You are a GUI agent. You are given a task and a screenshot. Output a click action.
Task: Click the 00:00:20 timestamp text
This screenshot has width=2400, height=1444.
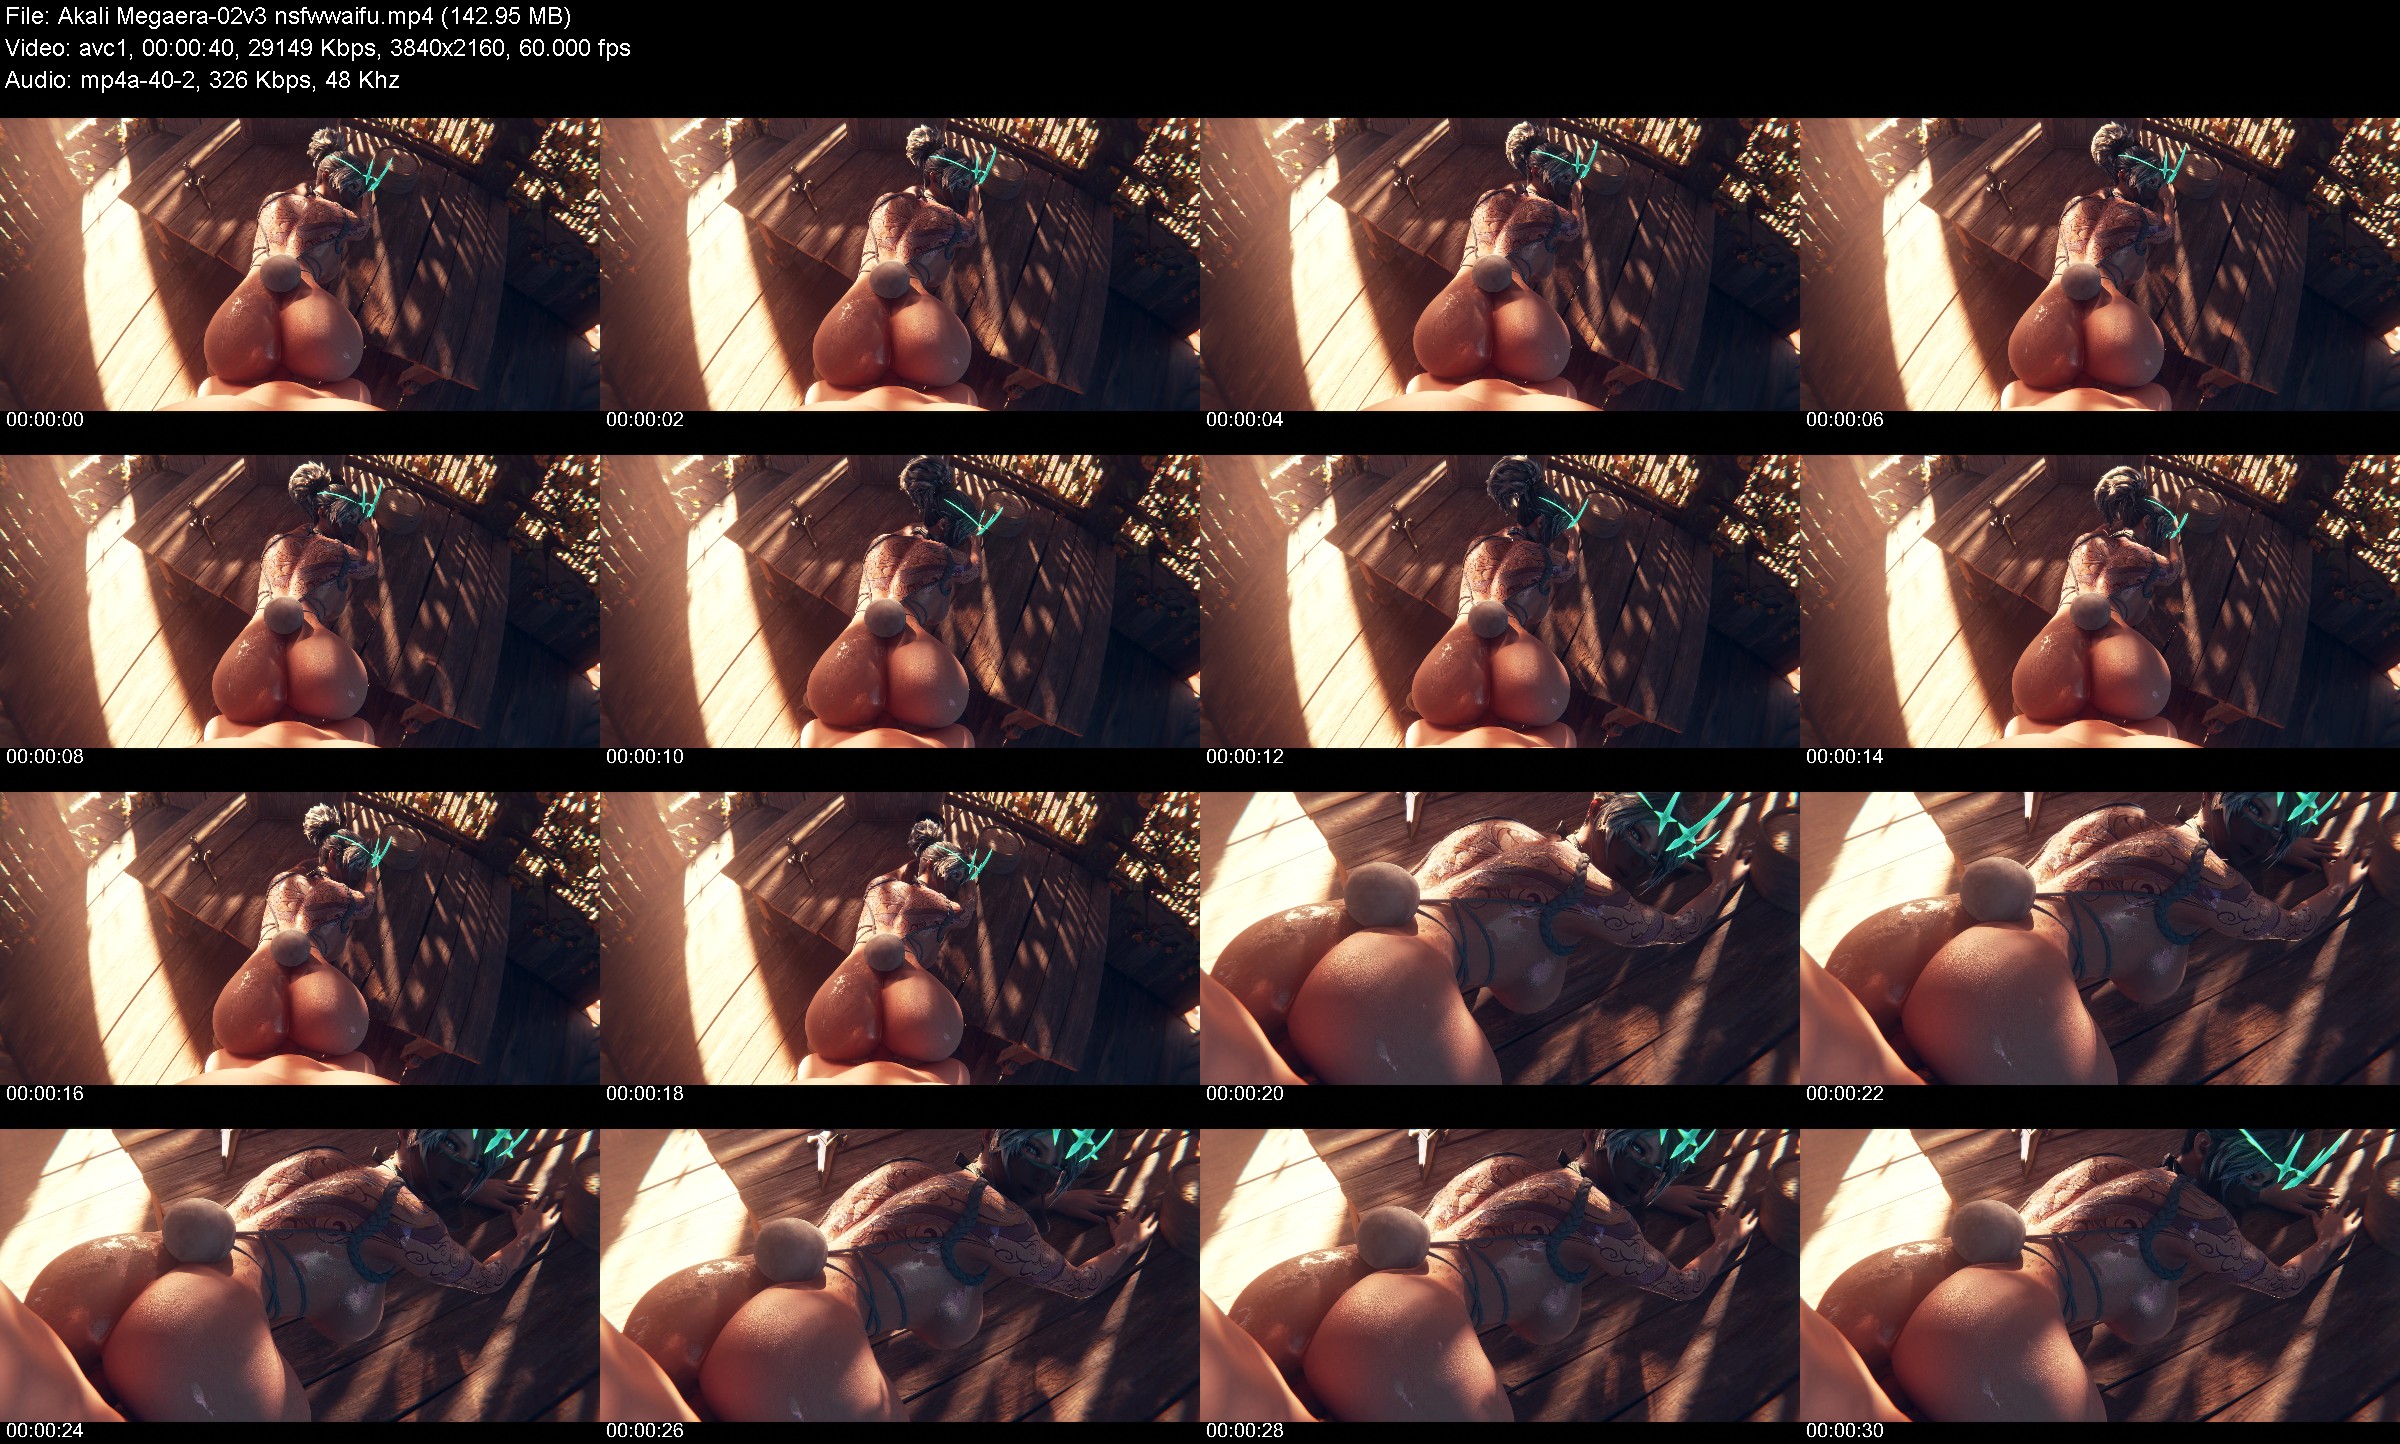[1245, 1094]
